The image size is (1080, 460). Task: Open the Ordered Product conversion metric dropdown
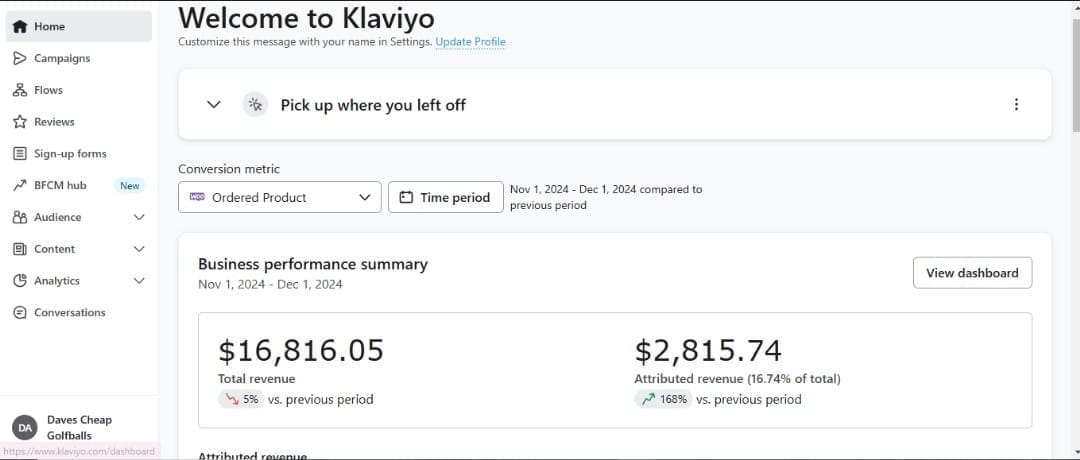tap(280, 197)
